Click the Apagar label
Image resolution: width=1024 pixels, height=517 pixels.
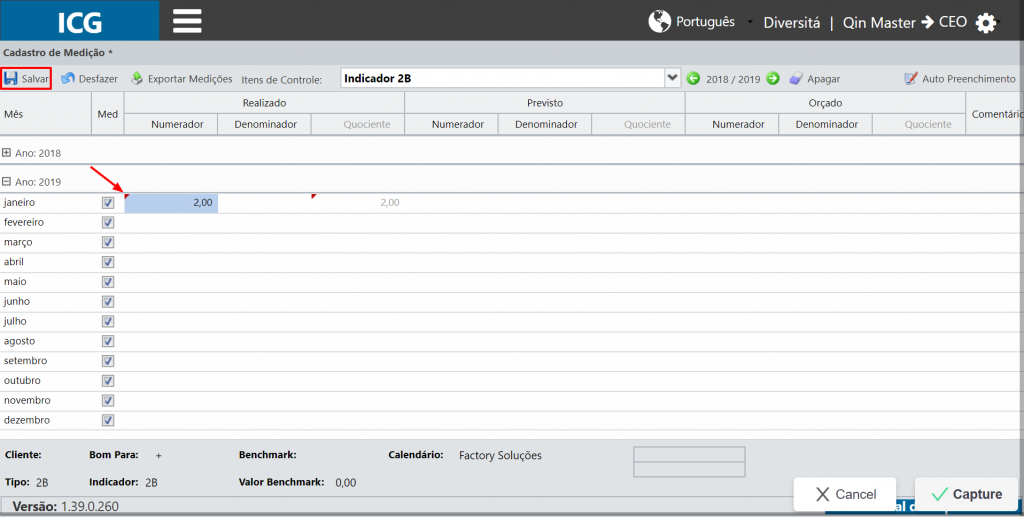click(824, 79)
